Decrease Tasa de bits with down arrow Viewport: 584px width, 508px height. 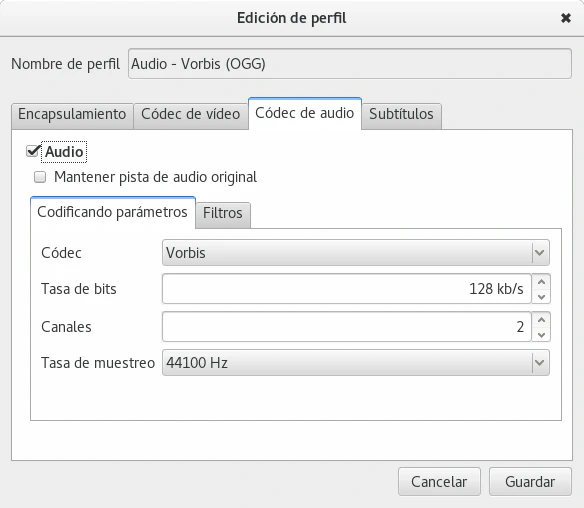[x=541, y=296]
